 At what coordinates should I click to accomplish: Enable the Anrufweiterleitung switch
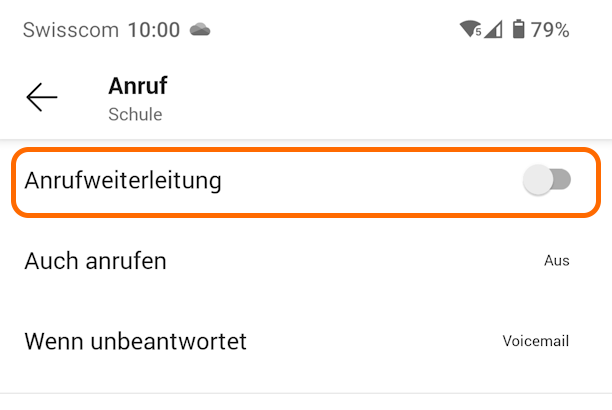tap(547, 180)
